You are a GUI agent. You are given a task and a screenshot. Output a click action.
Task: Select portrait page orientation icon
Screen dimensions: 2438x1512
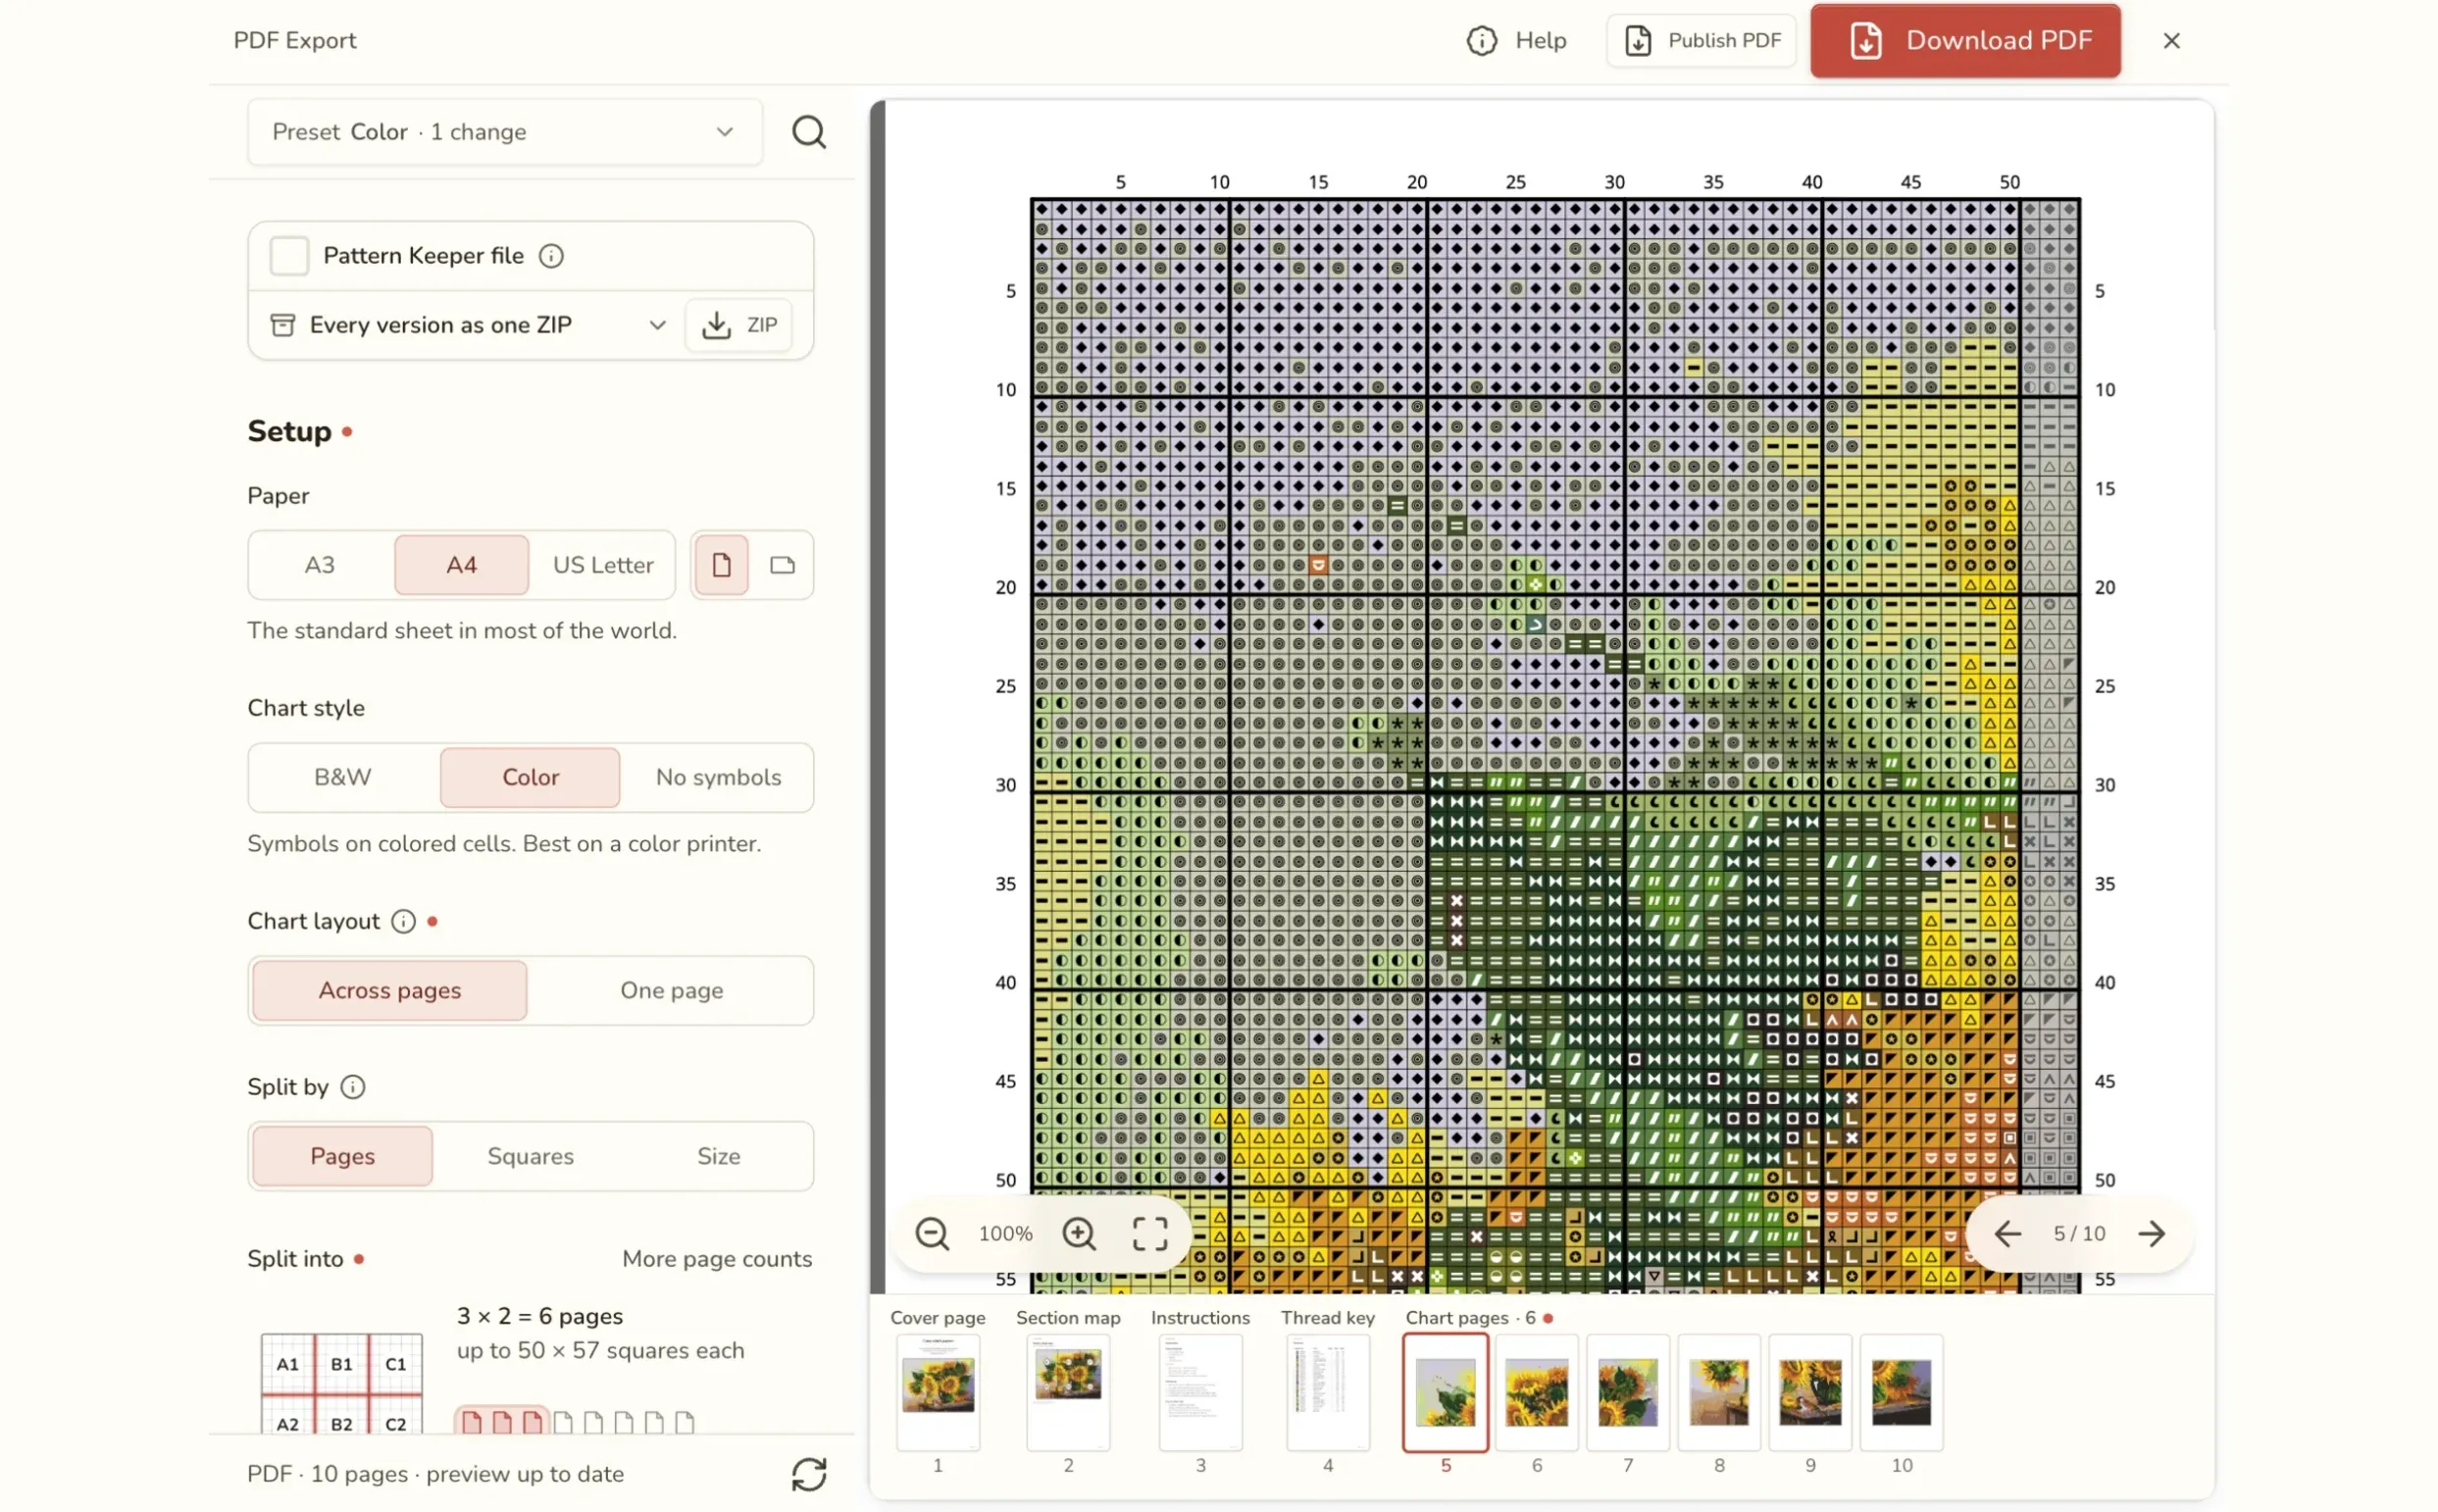[x=720, y=565]
